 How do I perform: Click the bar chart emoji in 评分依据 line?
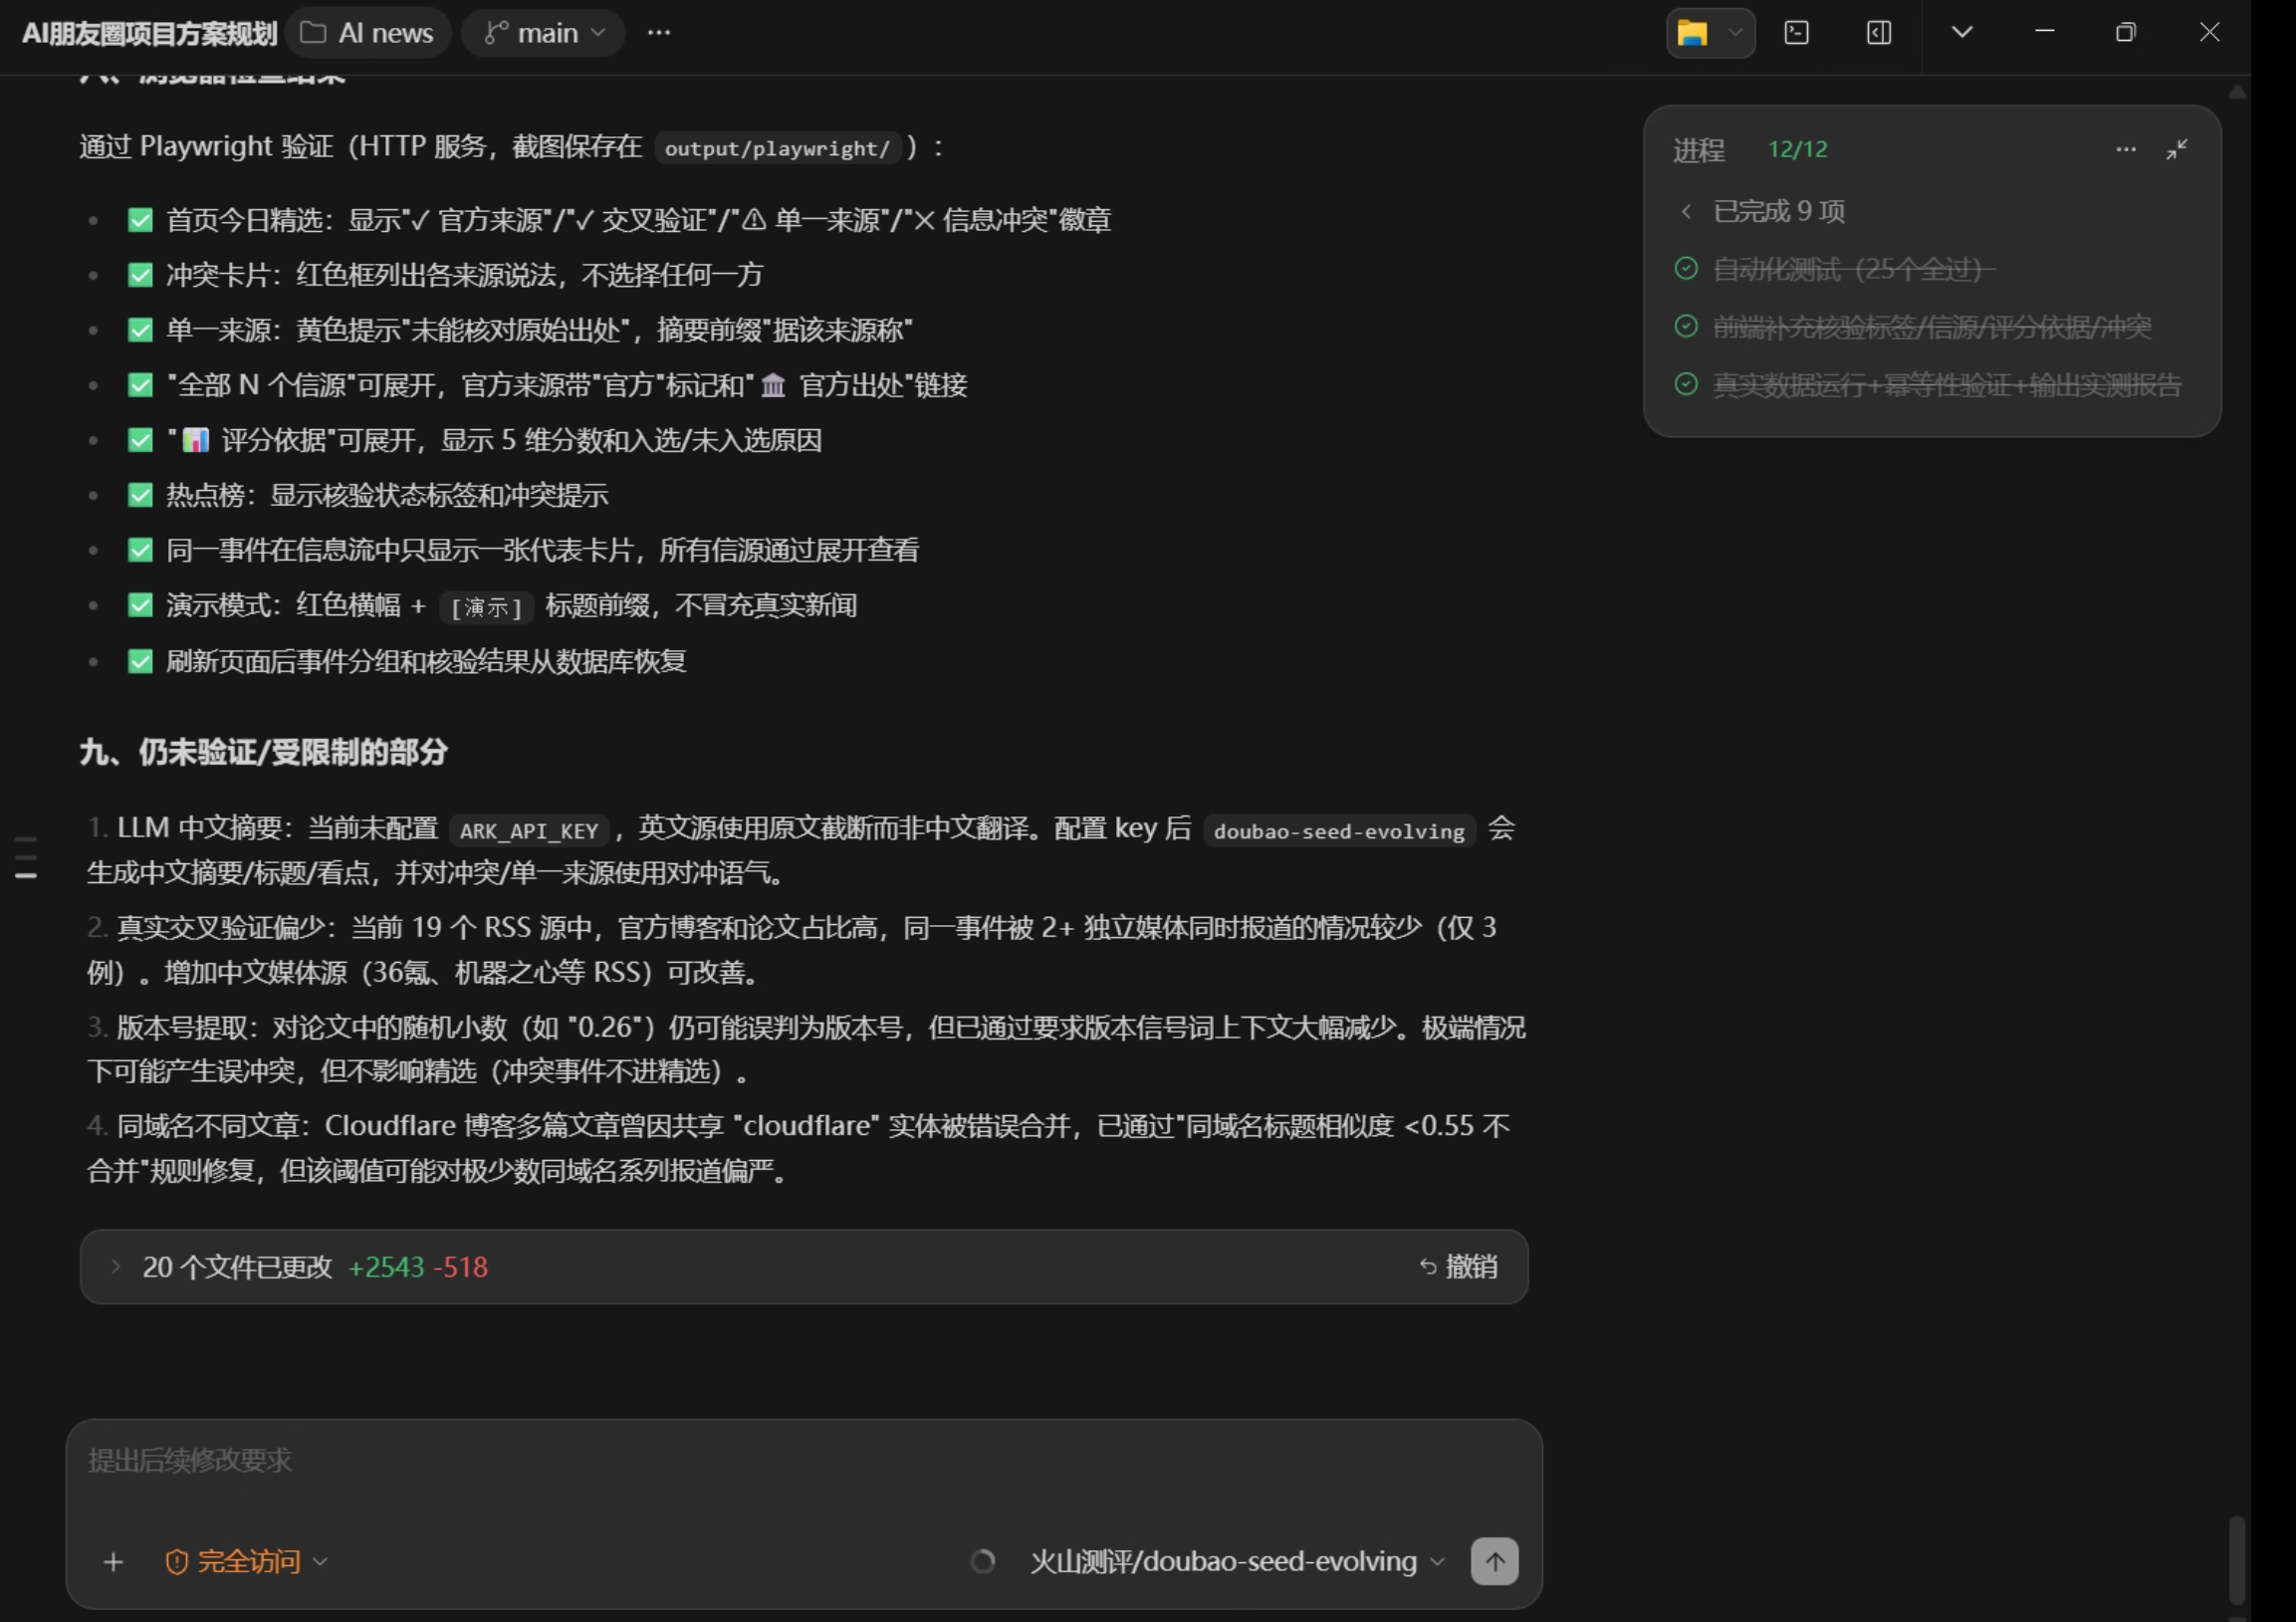[195, 440]
